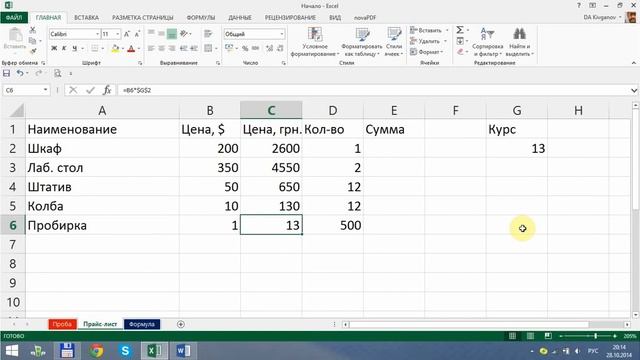Click the Undo arrow icon
Screen dimensions: 640x360
20,73
